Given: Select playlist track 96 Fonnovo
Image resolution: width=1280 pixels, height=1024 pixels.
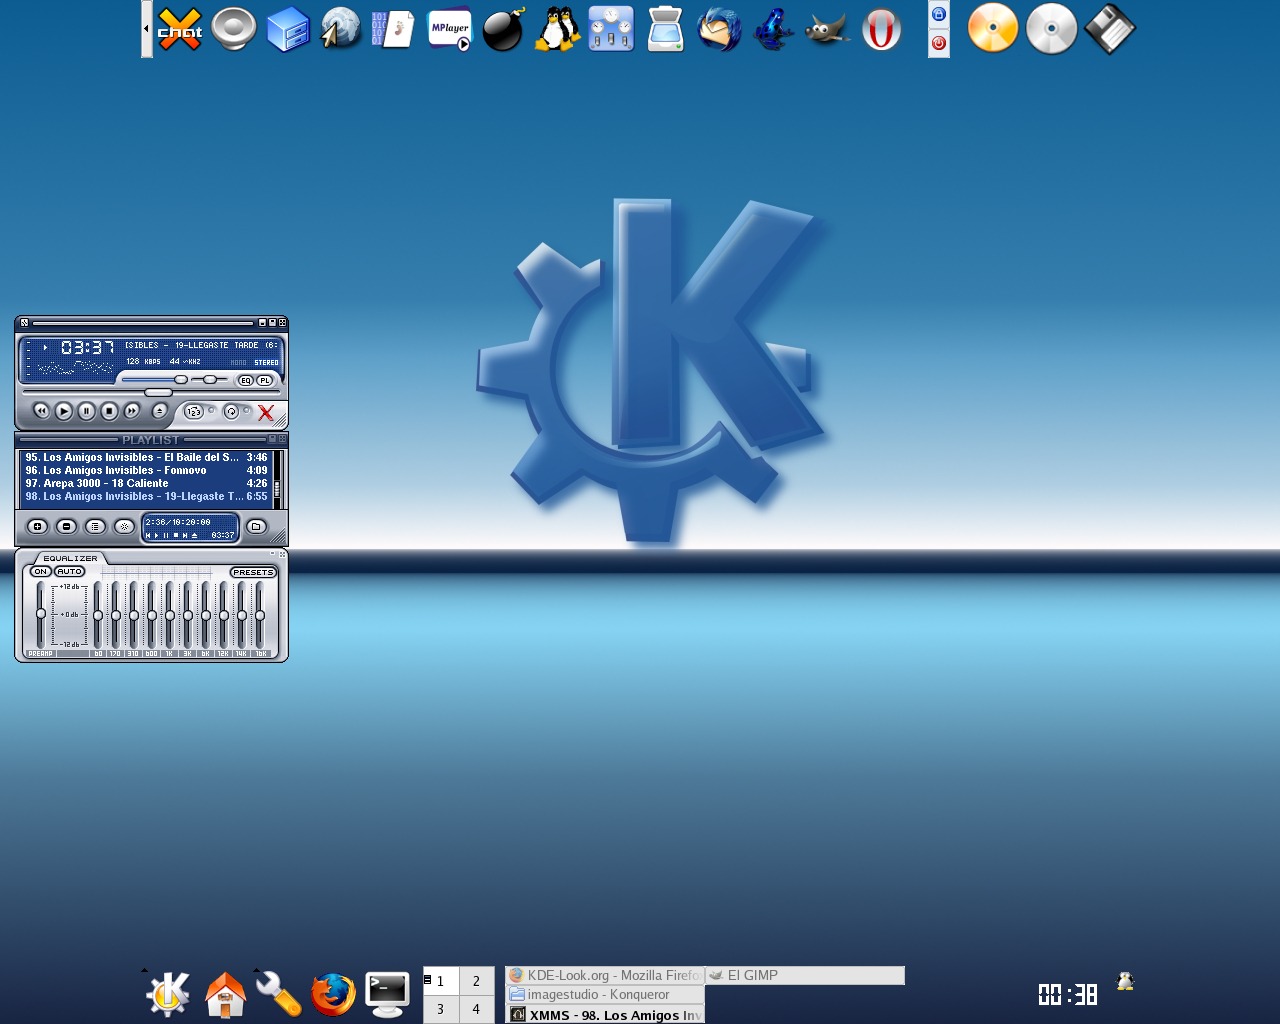Looking at the screenshot, I should (x=146, y=470).
